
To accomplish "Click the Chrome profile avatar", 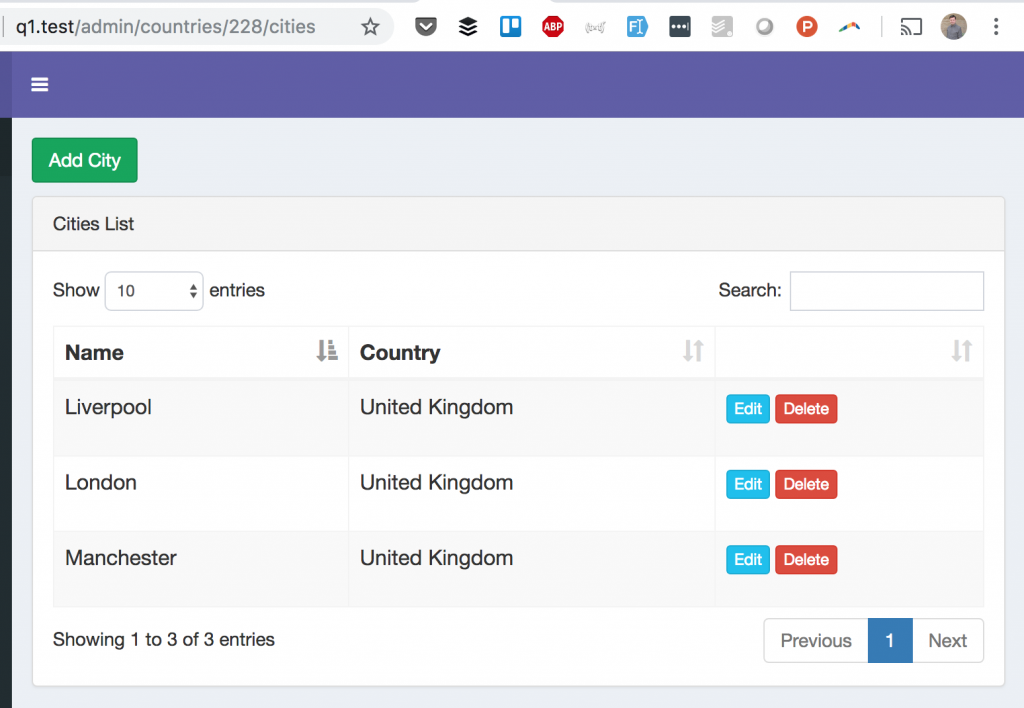I will click(953, 26).
